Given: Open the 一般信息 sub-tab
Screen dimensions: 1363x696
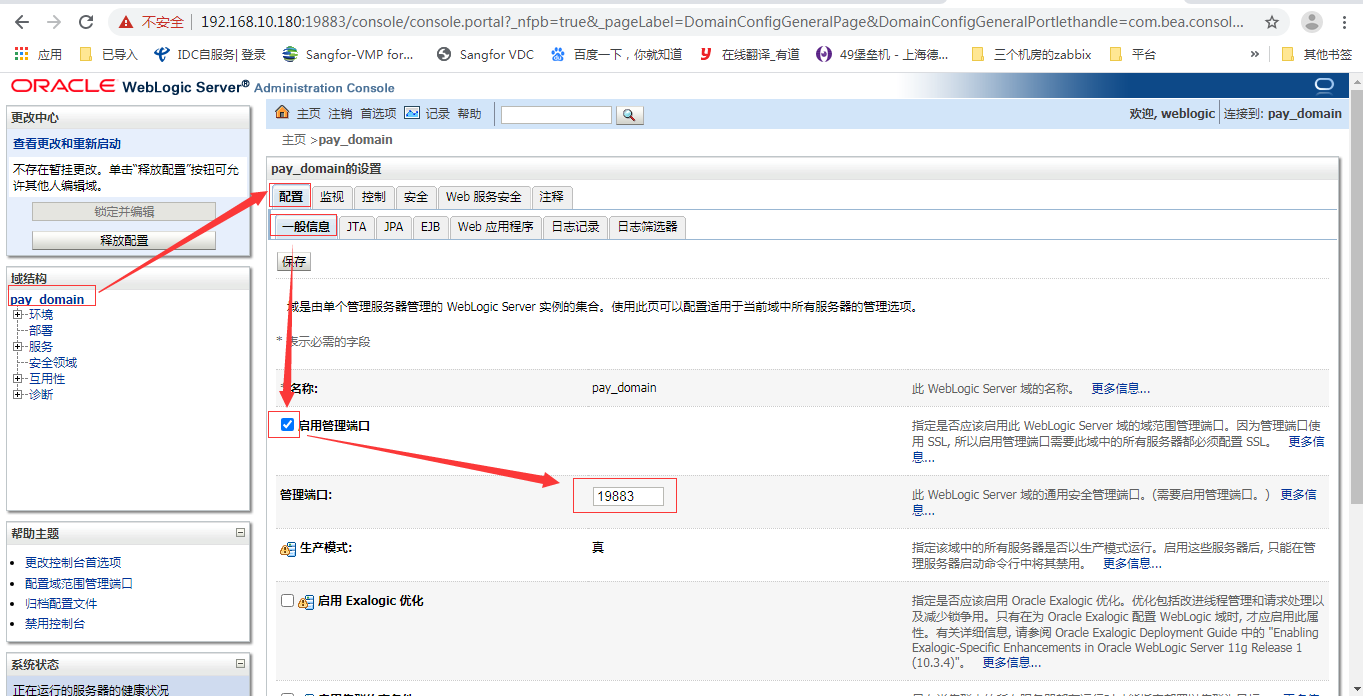Looking at the screenshot, I should pyautogui.click(x=305, y=227).
